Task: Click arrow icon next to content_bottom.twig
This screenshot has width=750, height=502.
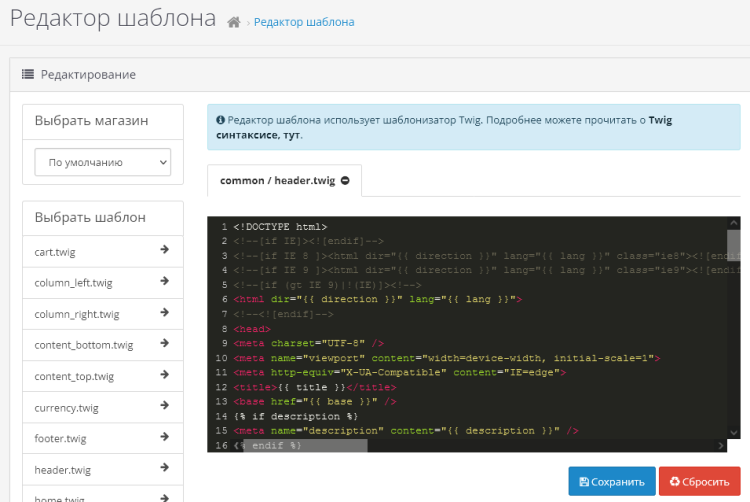Action: tap(165, 344)
